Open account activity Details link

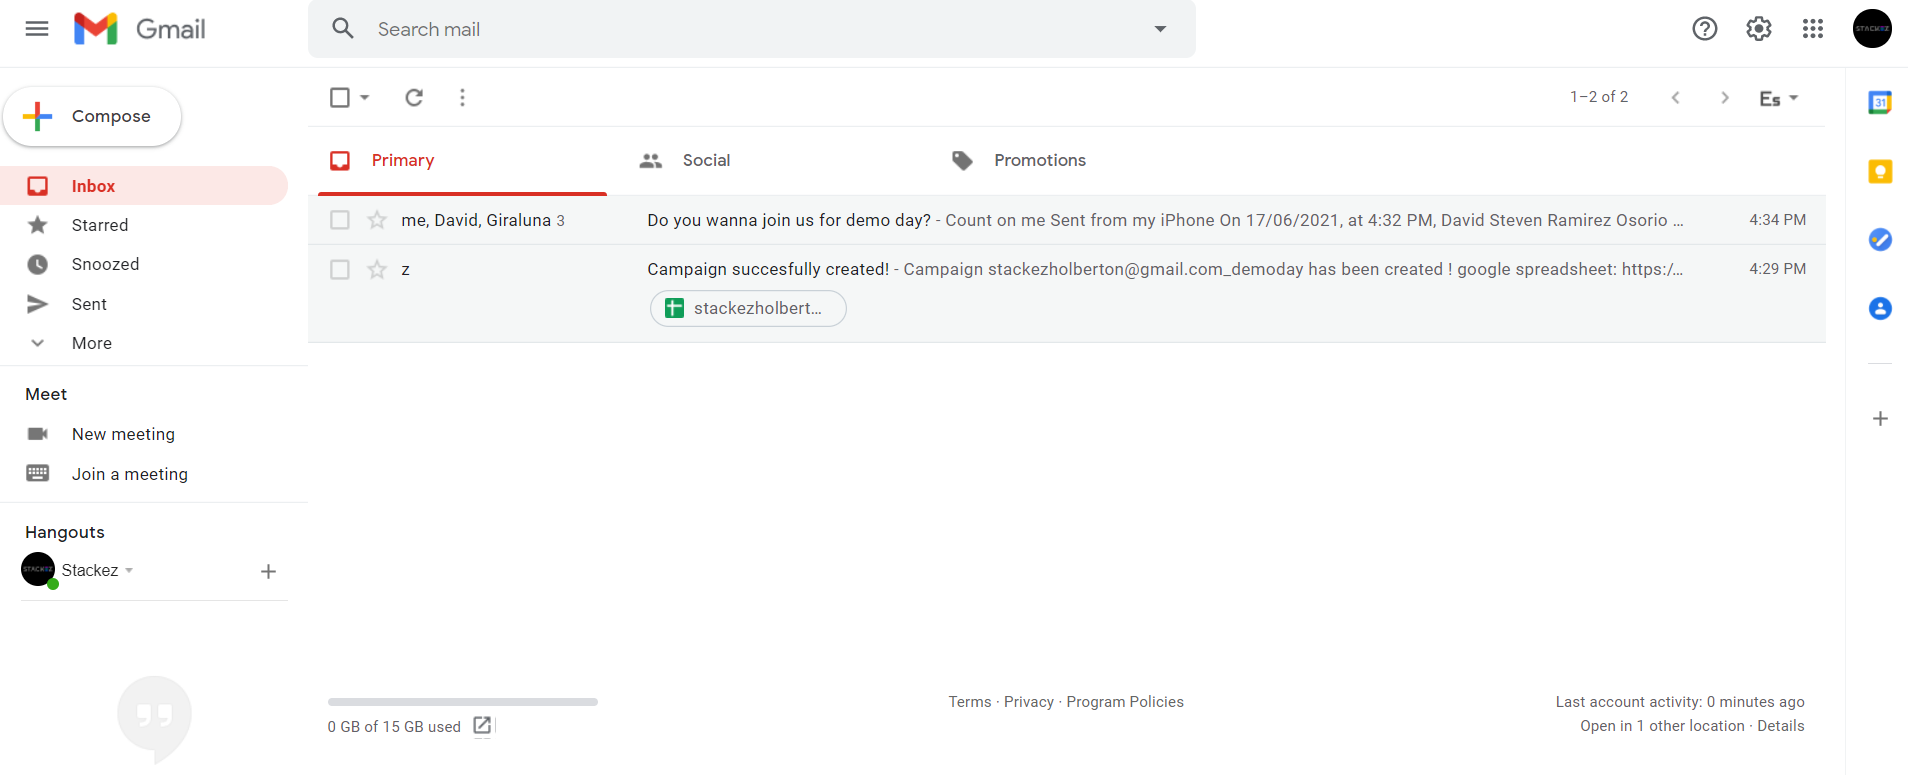pos(1780,726)
